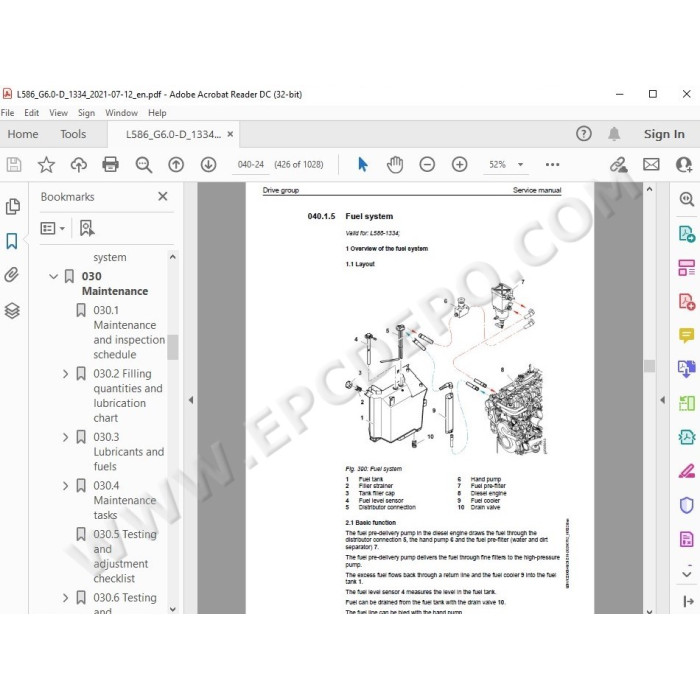Zoom in with the plus button
The image size is (700, 700).
pos(459,165)
